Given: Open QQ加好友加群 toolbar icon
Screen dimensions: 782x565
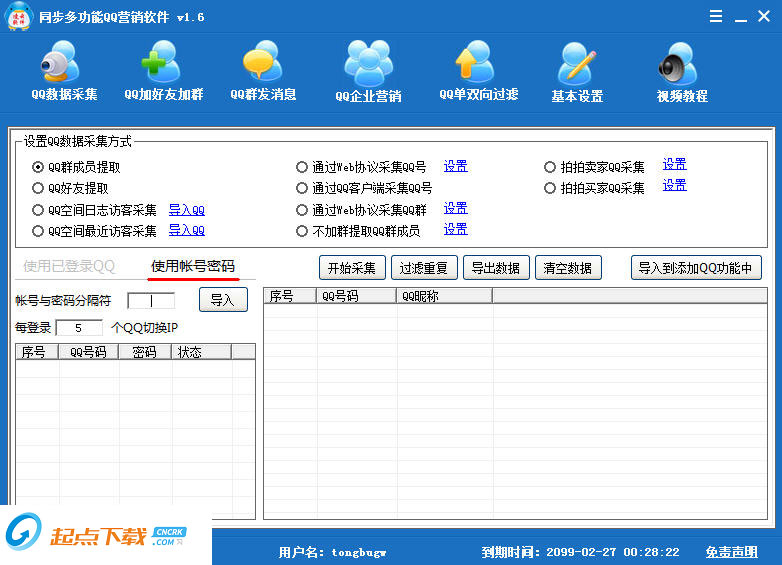Looking at the screenshot, I should [164, 71].
